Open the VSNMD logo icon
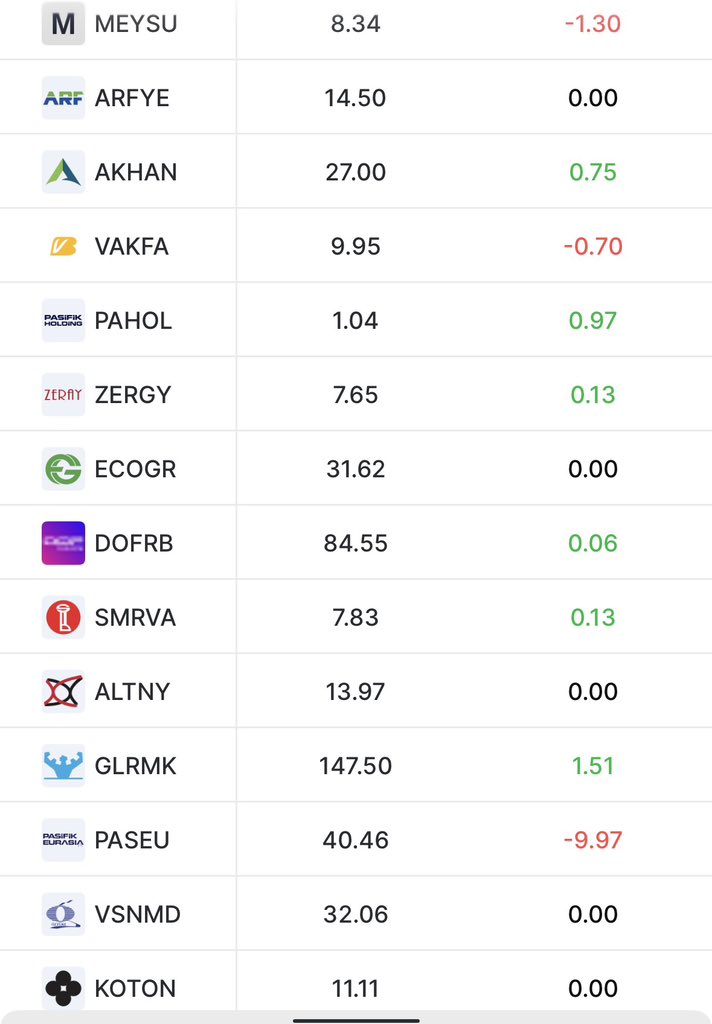Screen dimensions: 712x1024 click(63, 914)
